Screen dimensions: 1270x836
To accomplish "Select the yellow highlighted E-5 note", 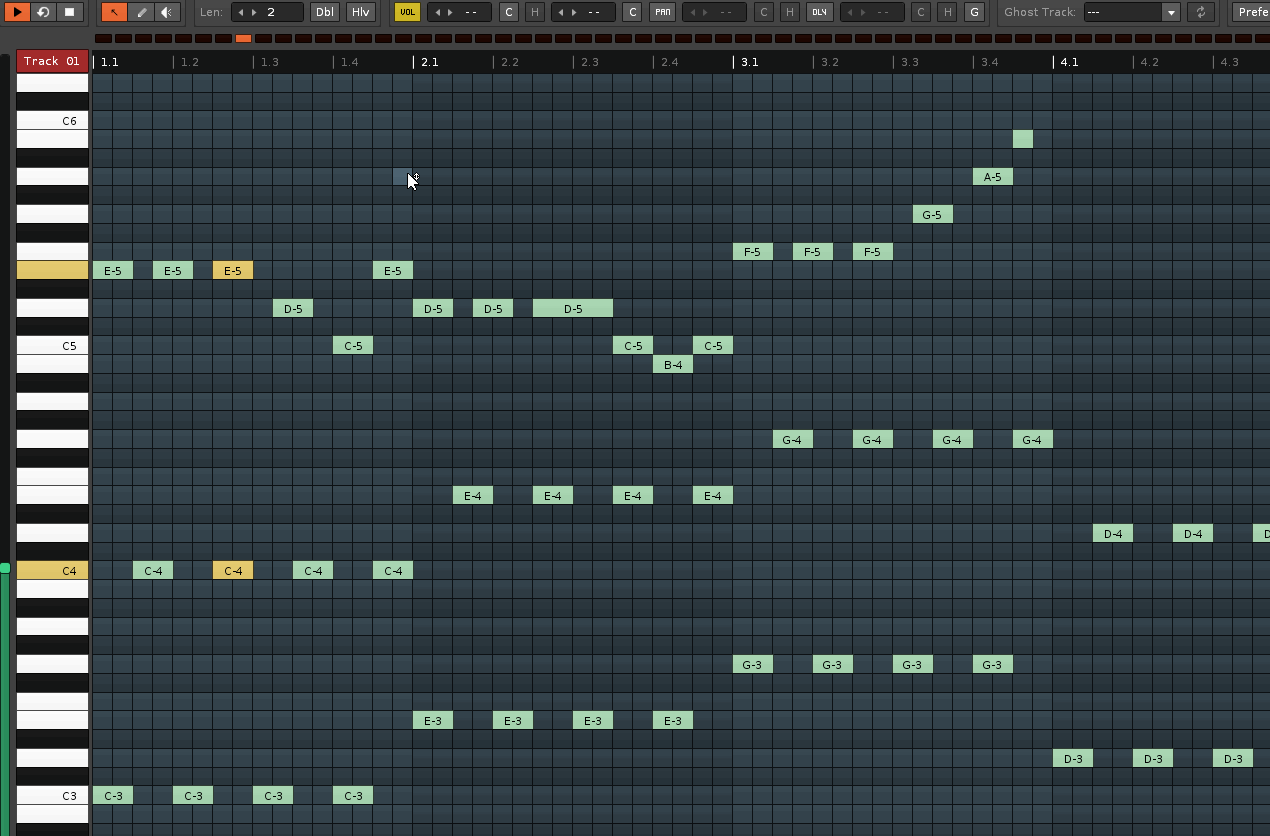I will (233, 271).
